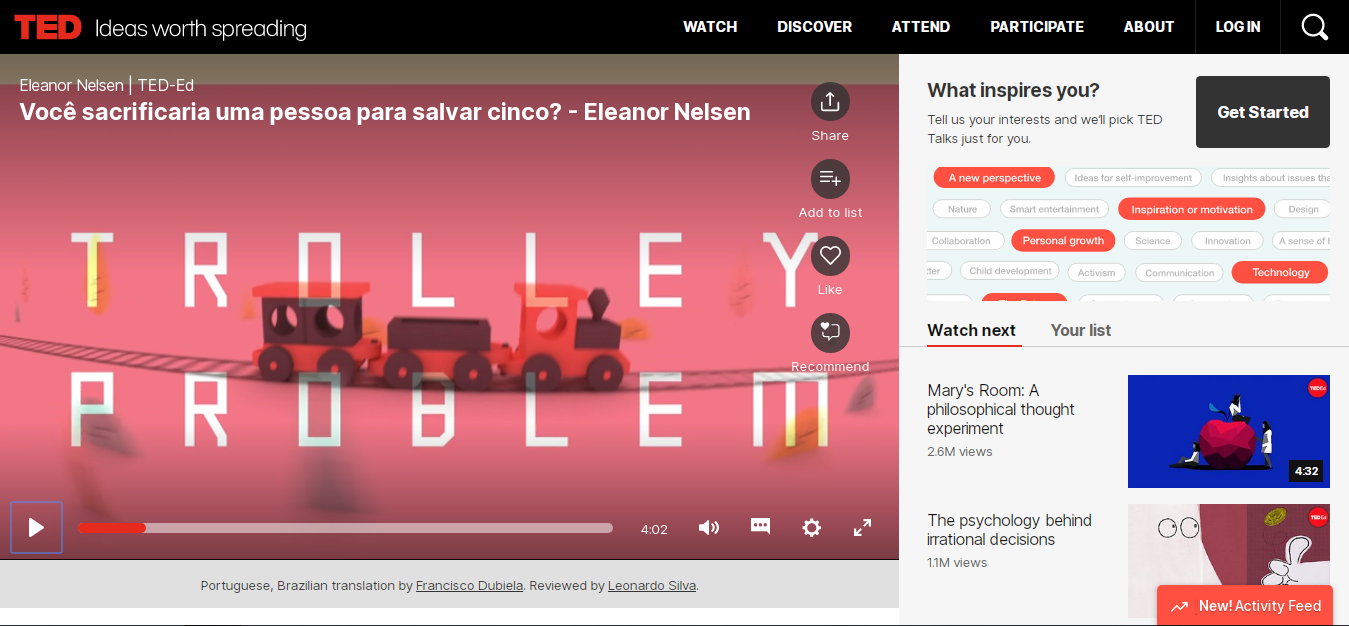This screenshot has width=1349, height=626.
Task: Open 'Mary's Room' talk title
Action: coord(1001,409)
